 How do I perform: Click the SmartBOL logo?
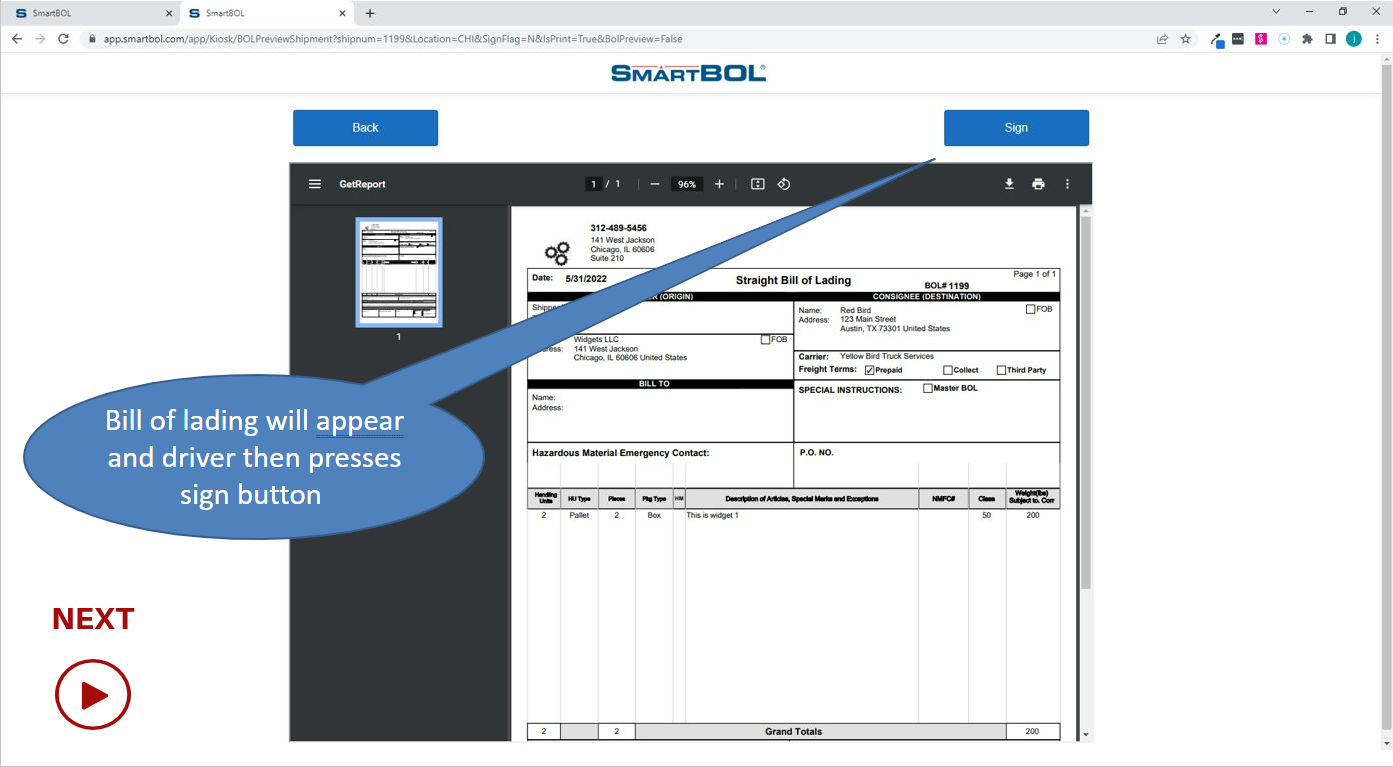(688, 73)
